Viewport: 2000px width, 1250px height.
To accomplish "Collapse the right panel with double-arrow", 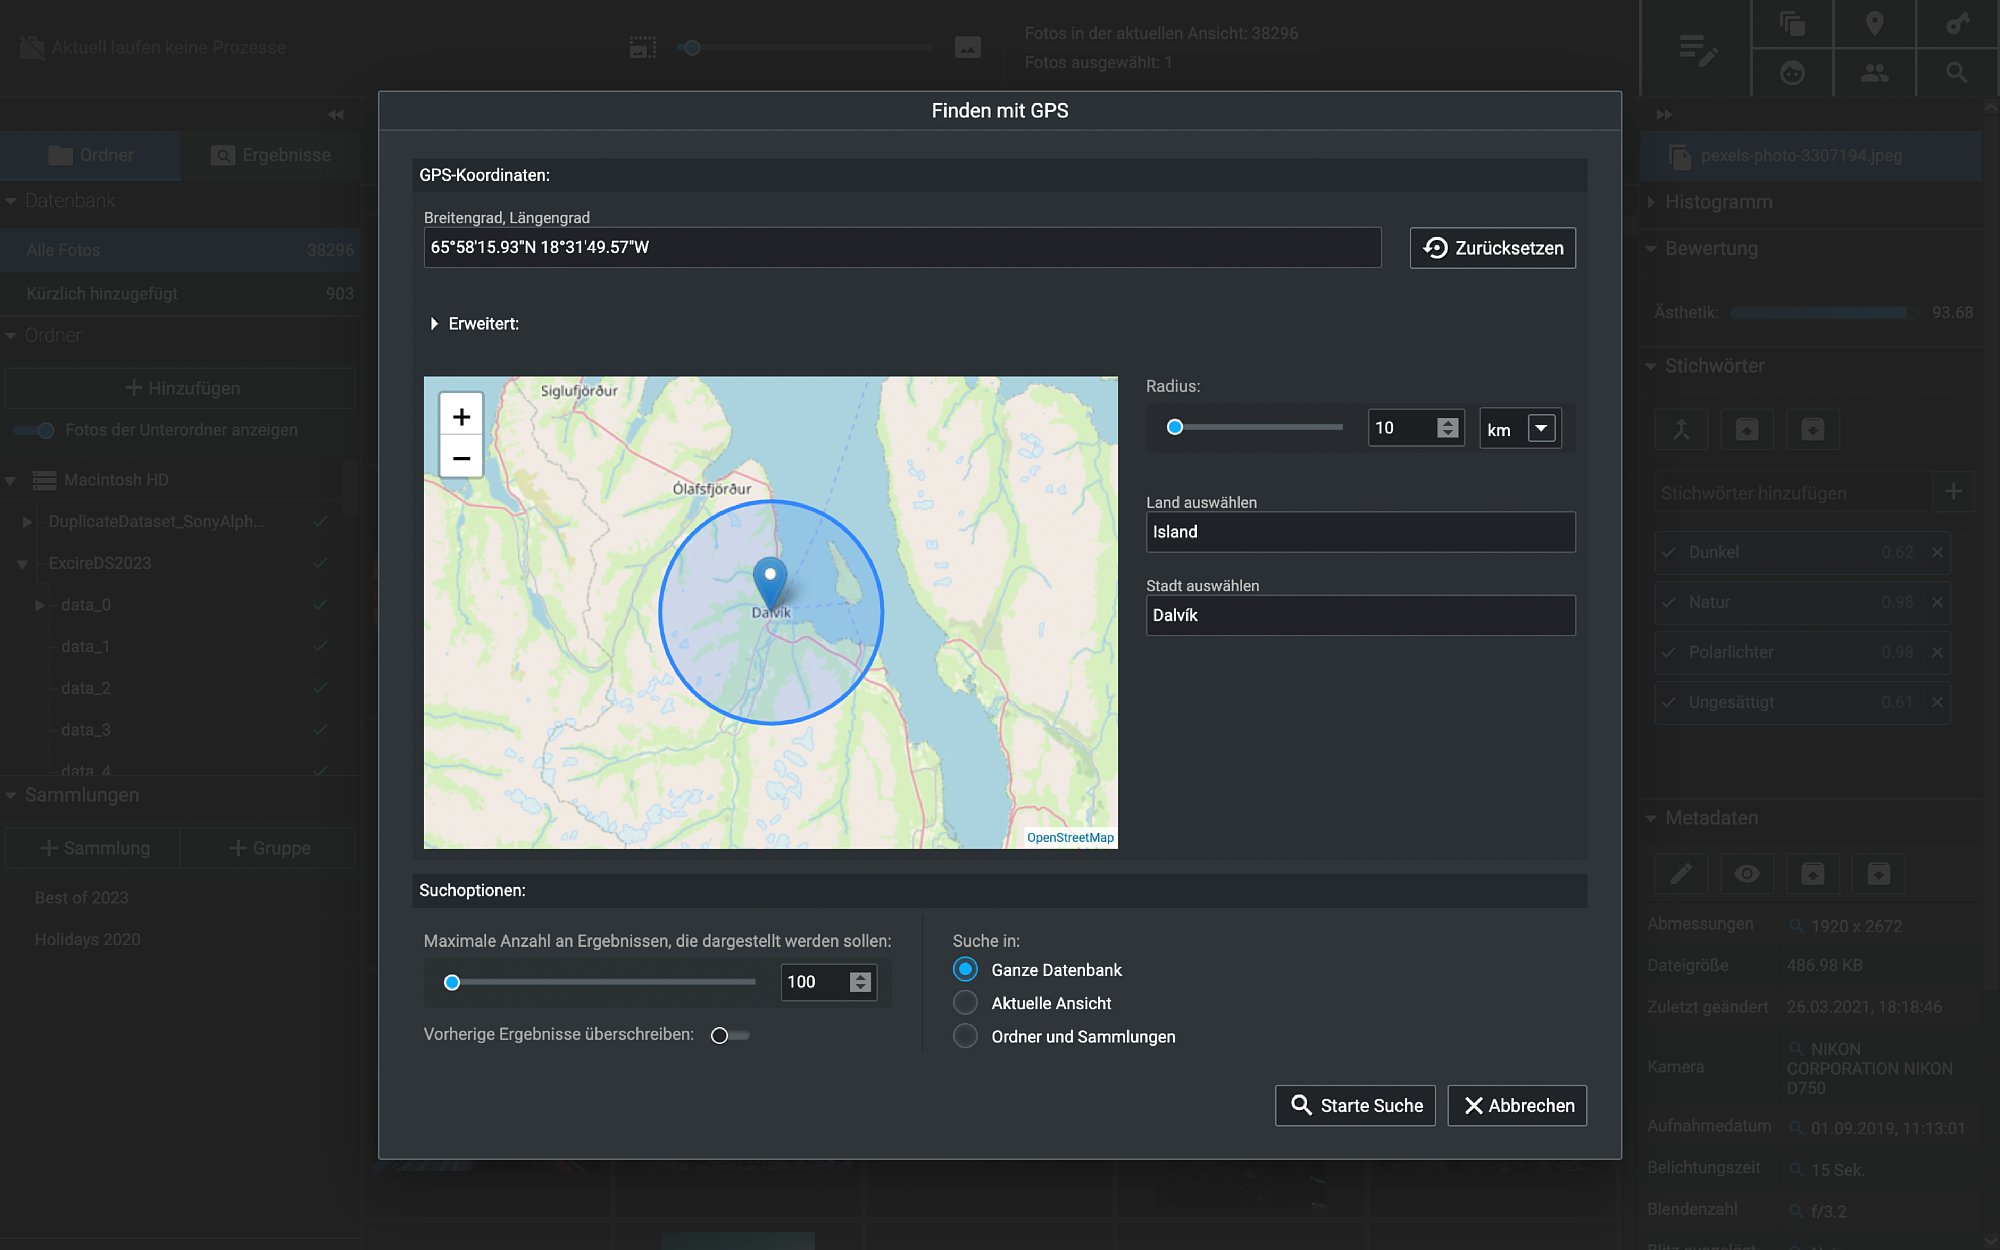I will (x=1664, y=115).
